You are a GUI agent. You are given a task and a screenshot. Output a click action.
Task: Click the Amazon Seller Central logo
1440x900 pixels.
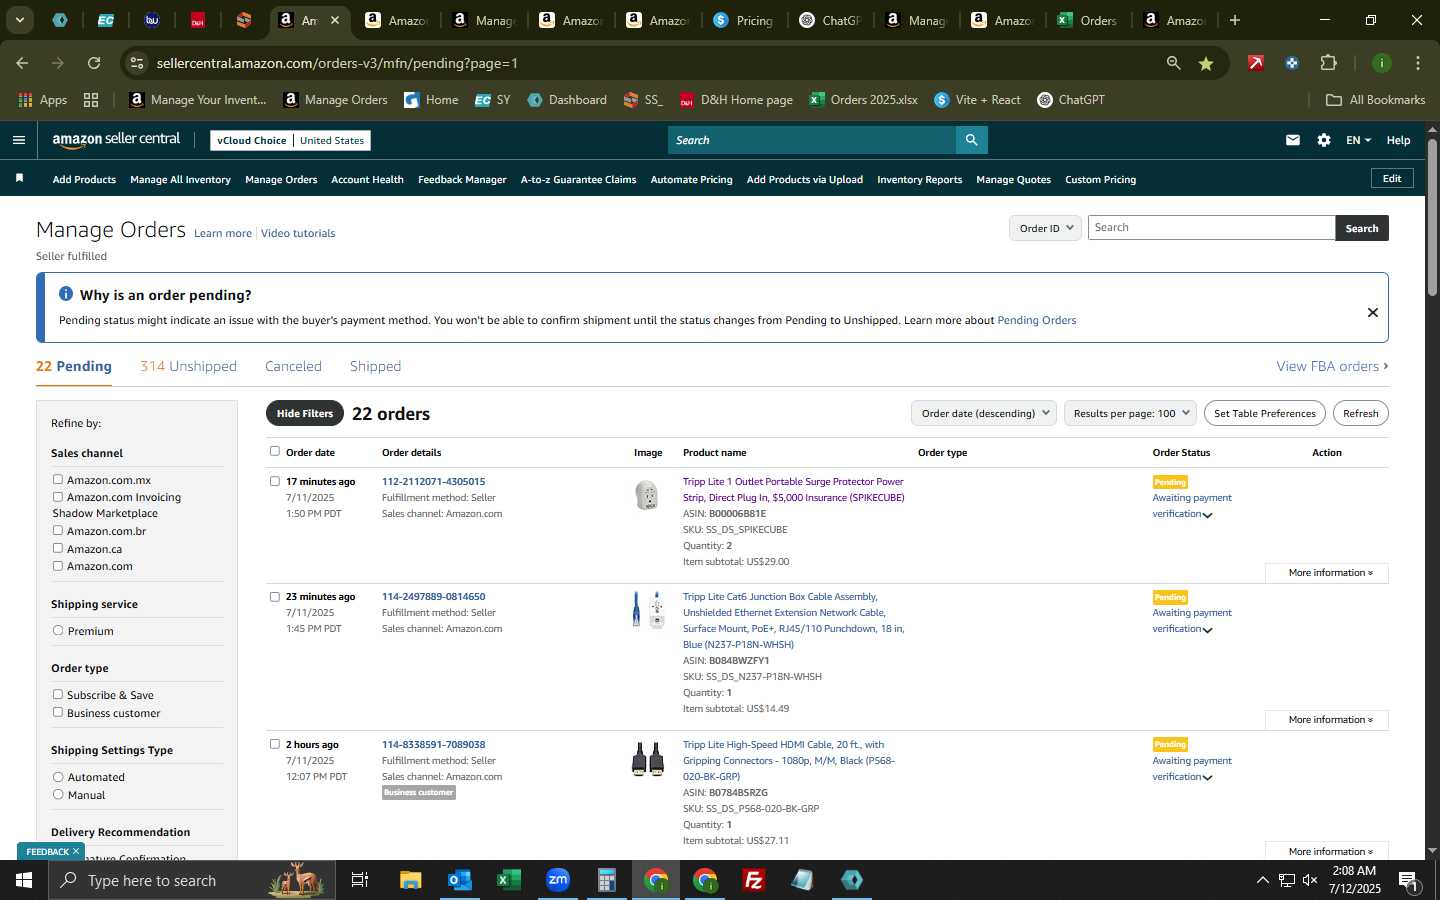tap(116, 140)
